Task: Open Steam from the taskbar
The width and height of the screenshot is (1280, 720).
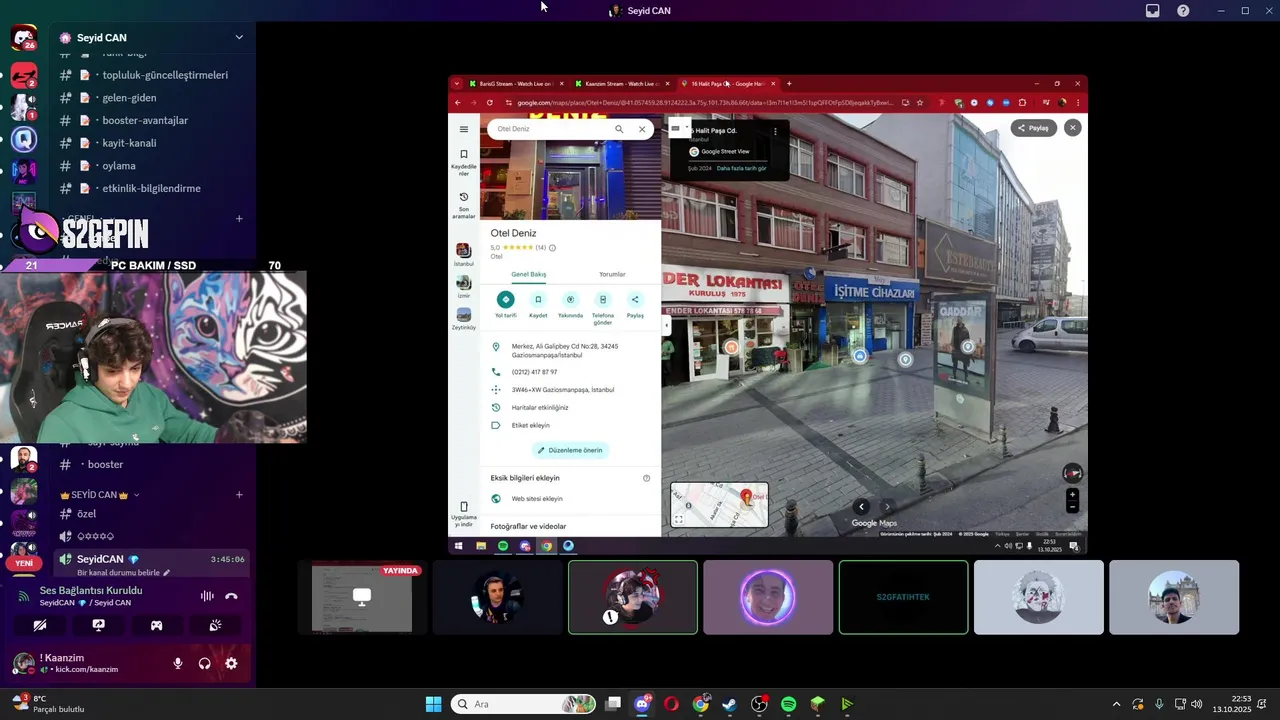Action: [730, 704]
